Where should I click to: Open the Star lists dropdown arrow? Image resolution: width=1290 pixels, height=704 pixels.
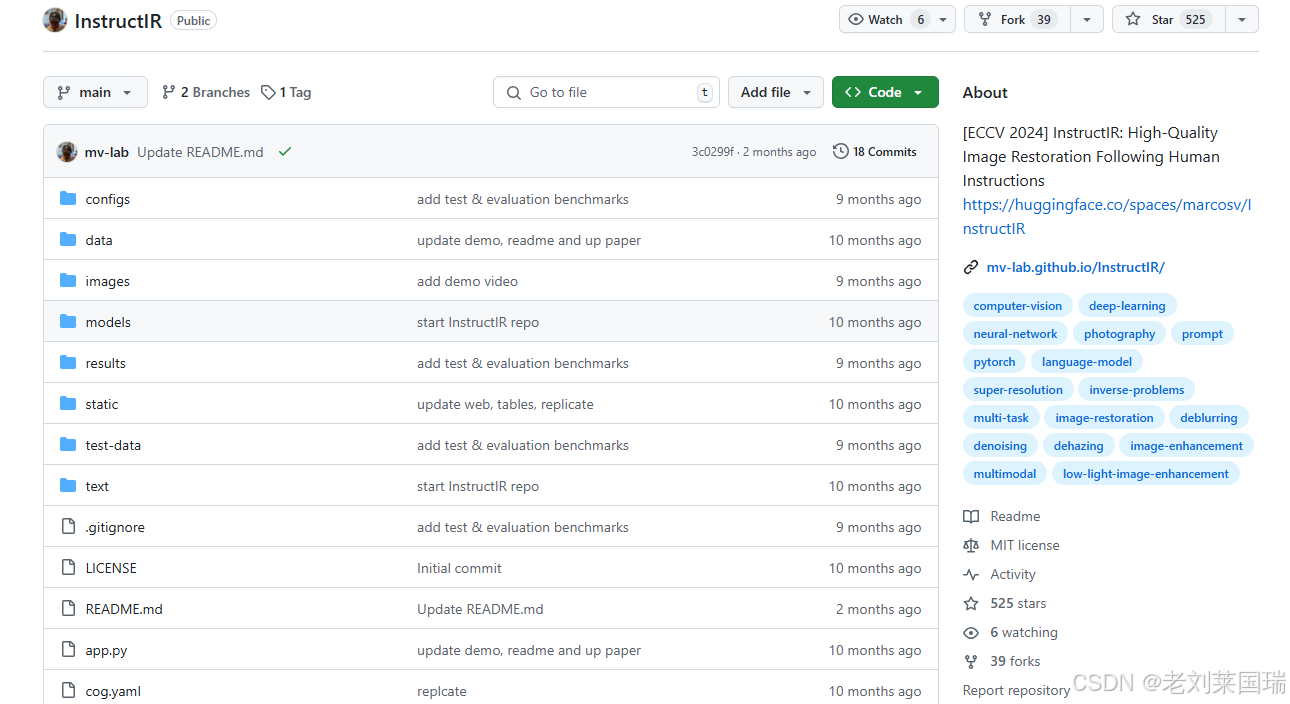1242,19
